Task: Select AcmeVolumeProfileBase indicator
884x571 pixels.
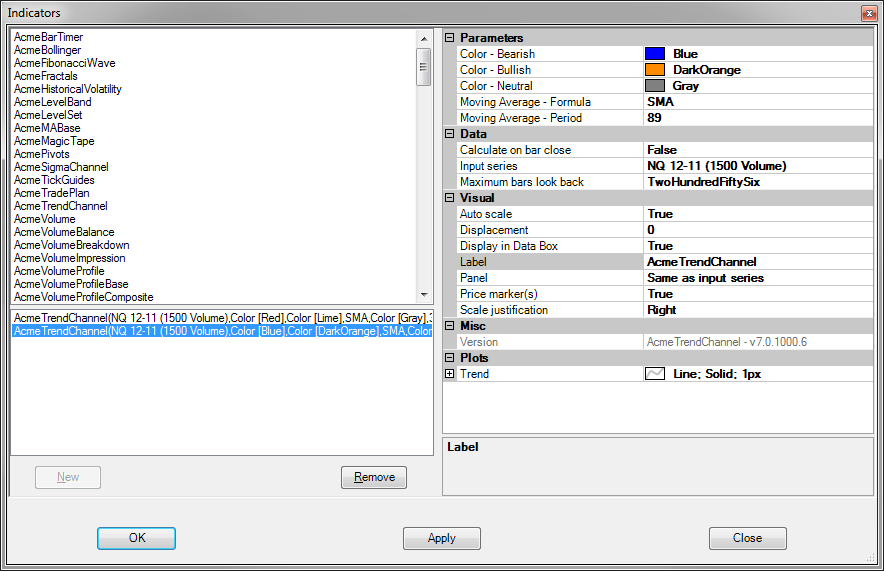Action: (x=71, y=284)
